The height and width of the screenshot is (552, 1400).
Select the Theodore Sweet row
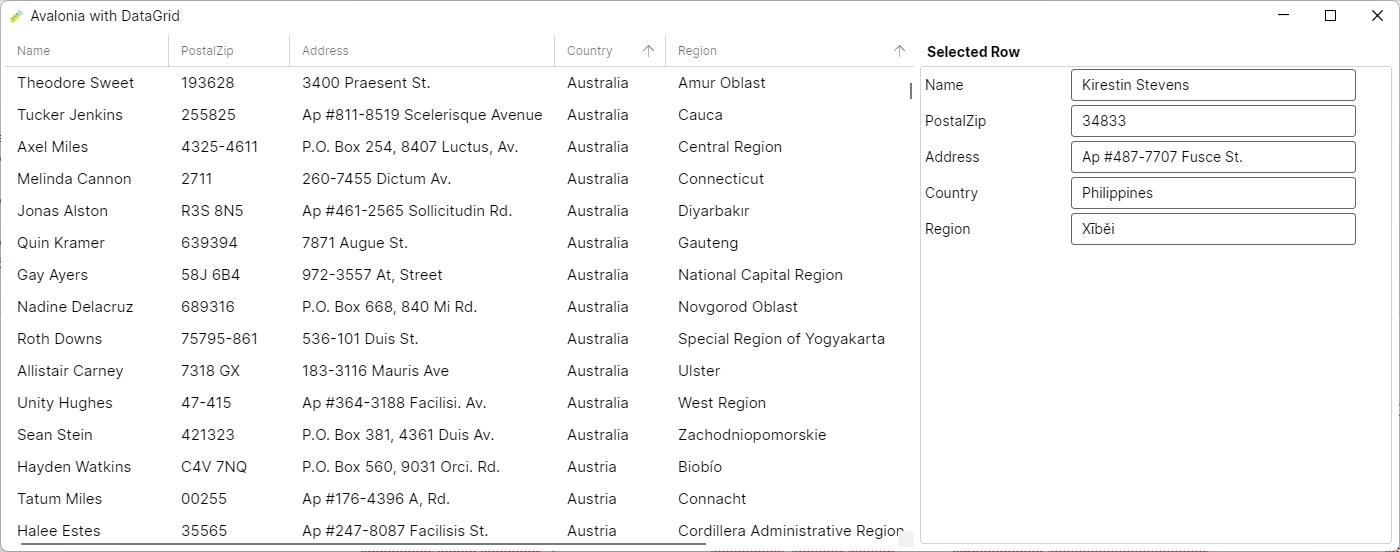(75, 83)
